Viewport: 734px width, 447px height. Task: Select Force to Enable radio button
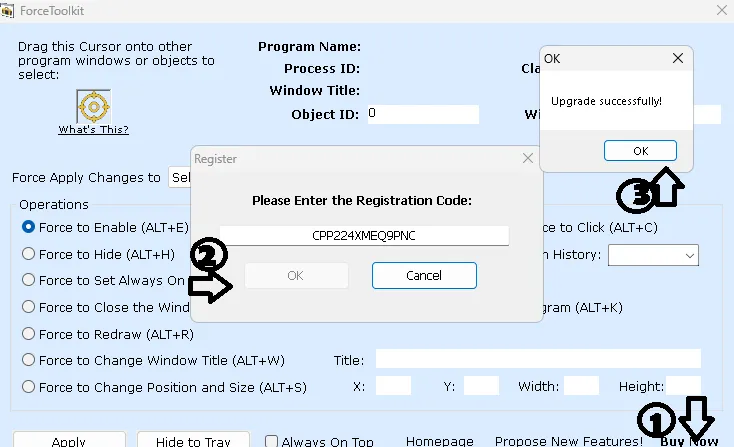[28, 227]
